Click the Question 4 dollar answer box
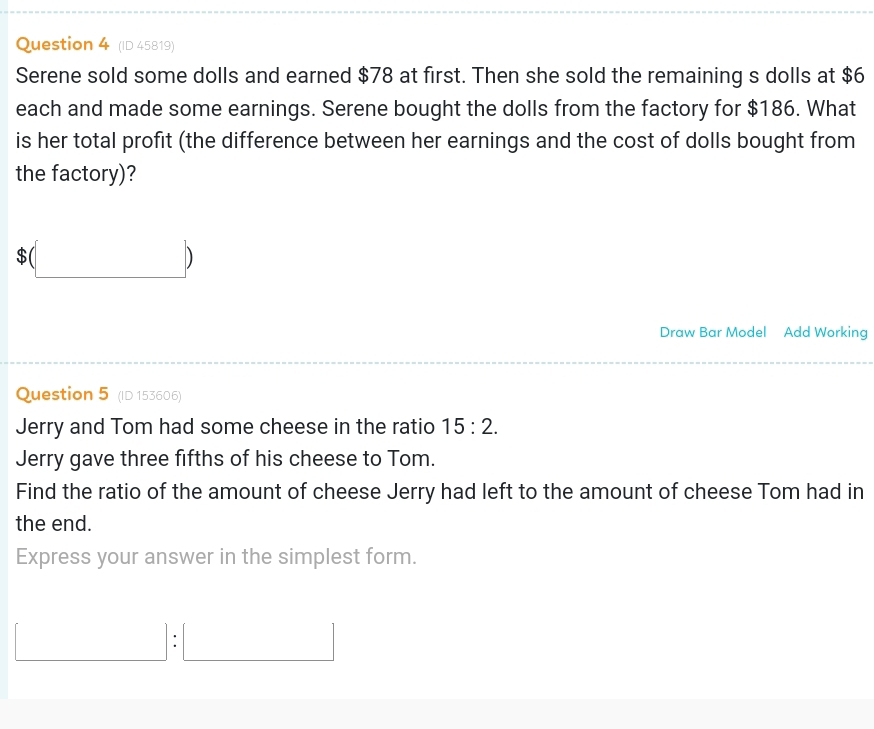This screenshot has height=729, width=874. click(x=110, y=258)
